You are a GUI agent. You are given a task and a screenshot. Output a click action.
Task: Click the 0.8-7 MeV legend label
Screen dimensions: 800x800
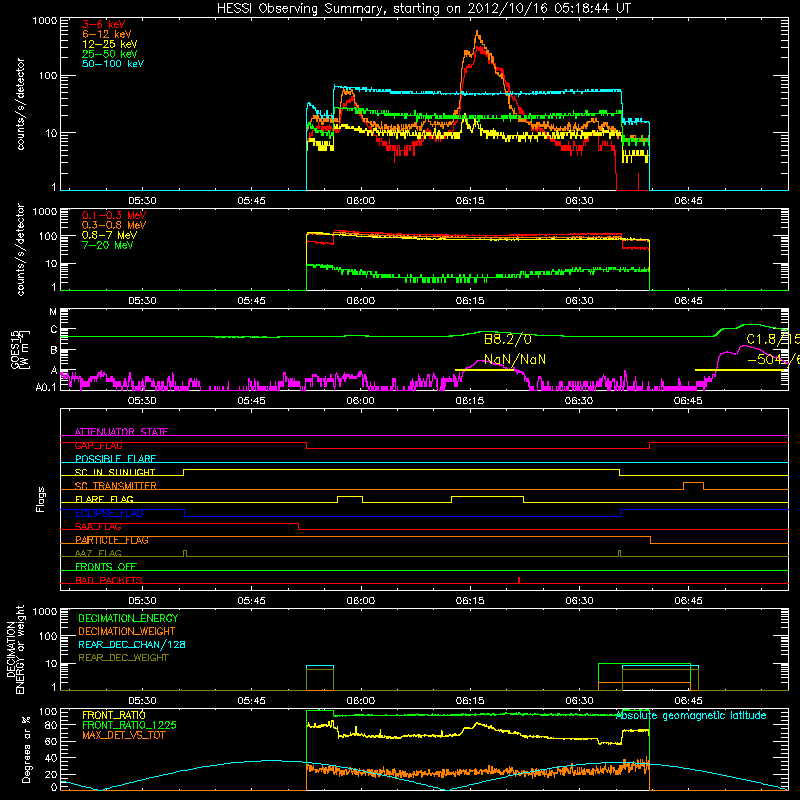tap(109, 235)
